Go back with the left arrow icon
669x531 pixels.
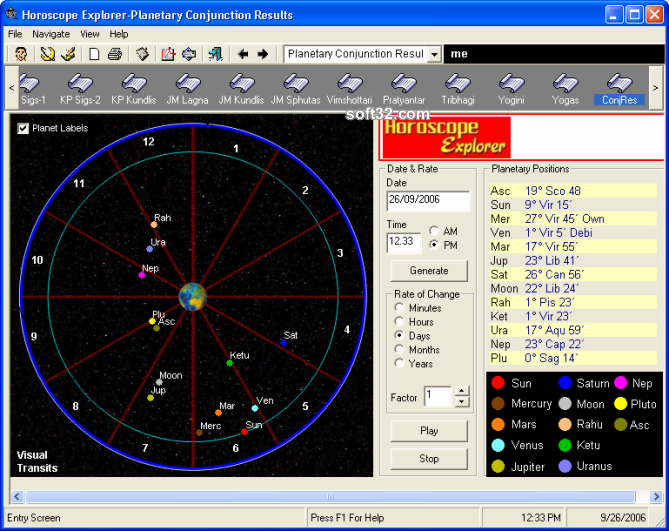(x=243, y=54)
